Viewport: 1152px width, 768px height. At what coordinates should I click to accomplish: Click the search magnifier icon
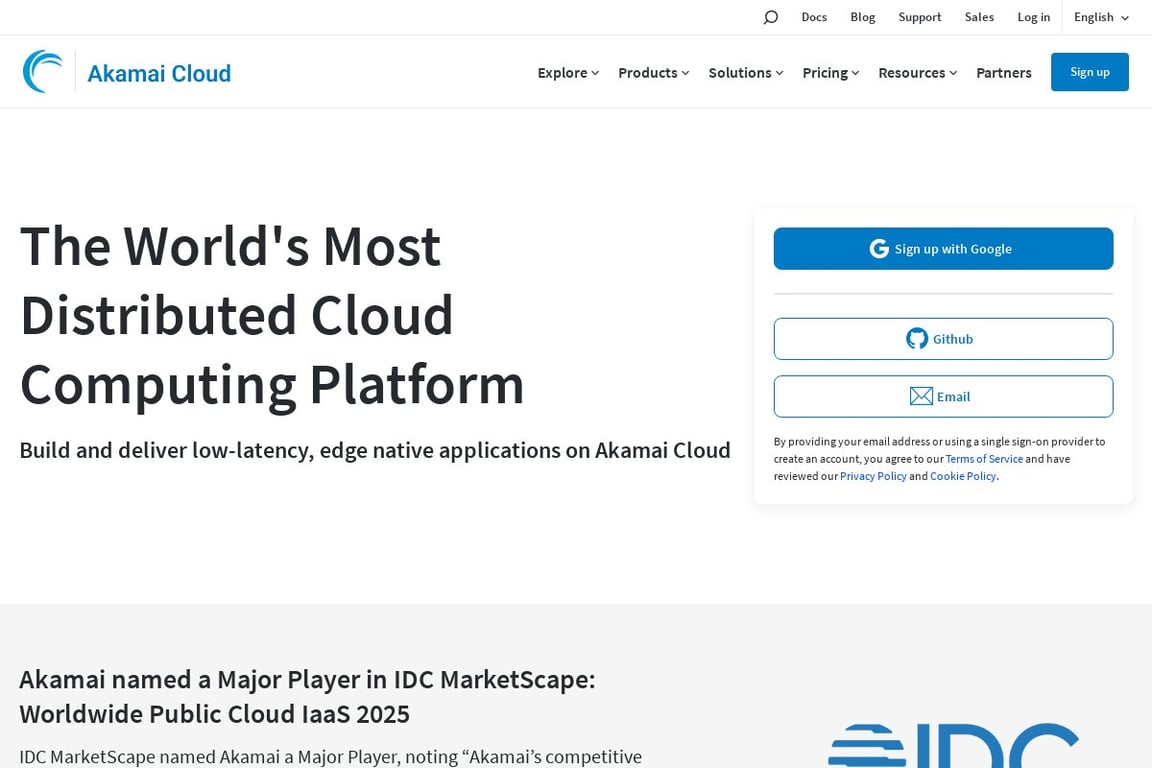(x=770, y=17)
